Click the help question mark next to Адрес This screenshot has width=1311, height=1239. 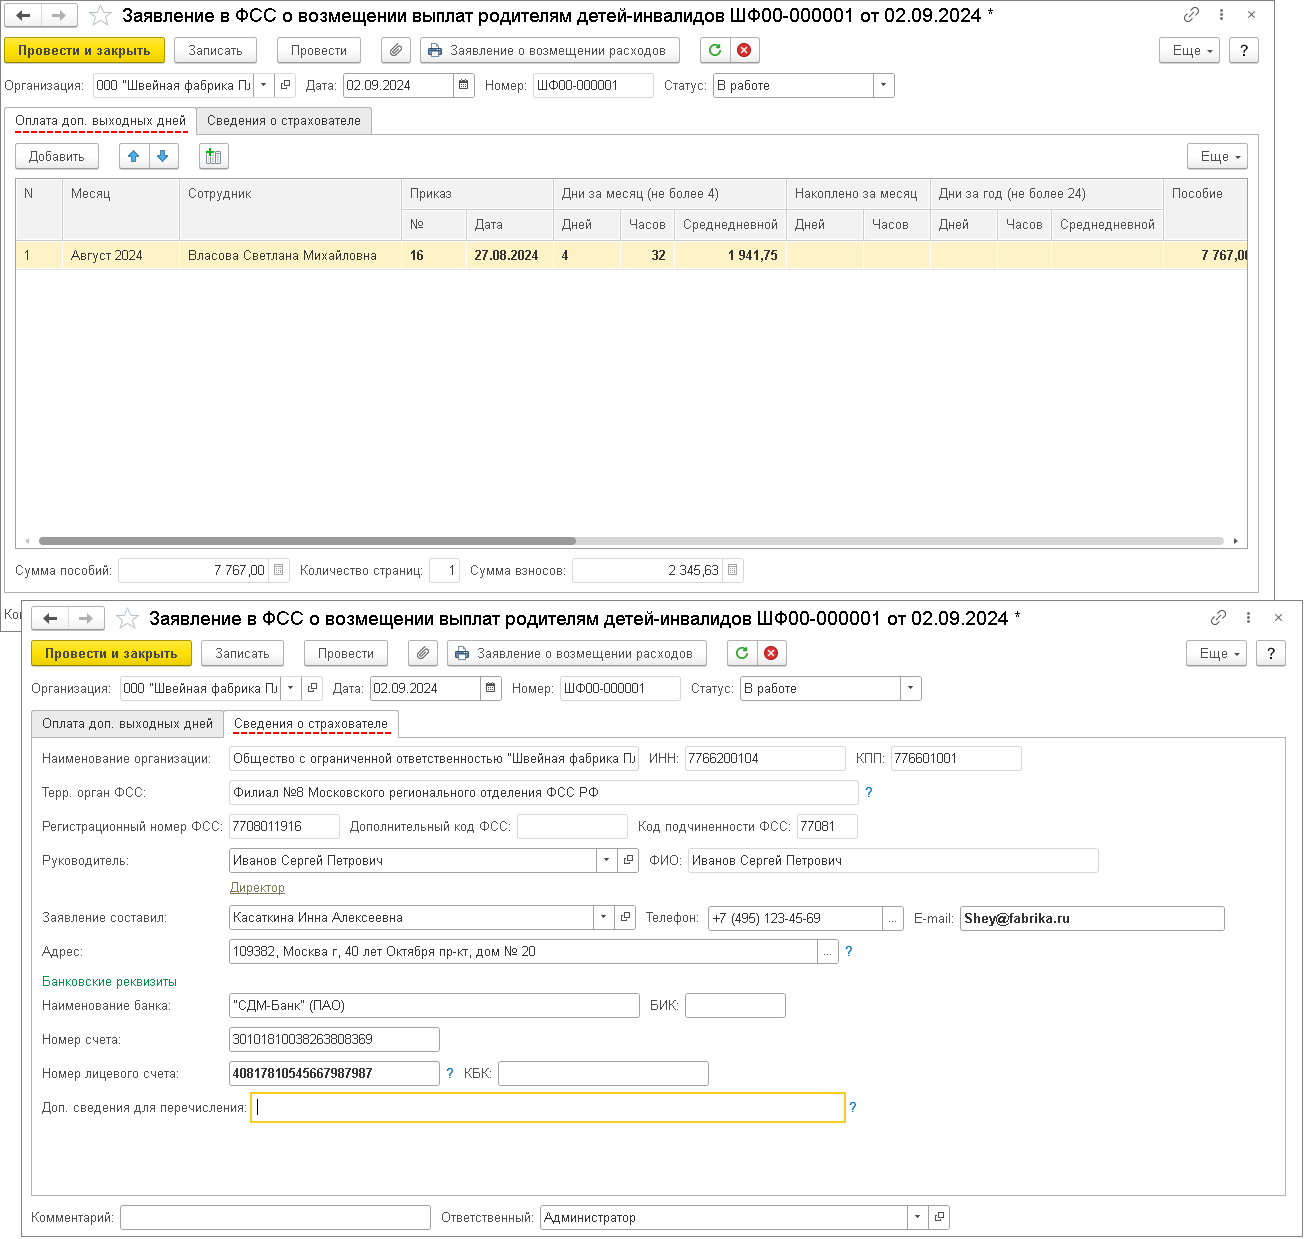point(849,951)
